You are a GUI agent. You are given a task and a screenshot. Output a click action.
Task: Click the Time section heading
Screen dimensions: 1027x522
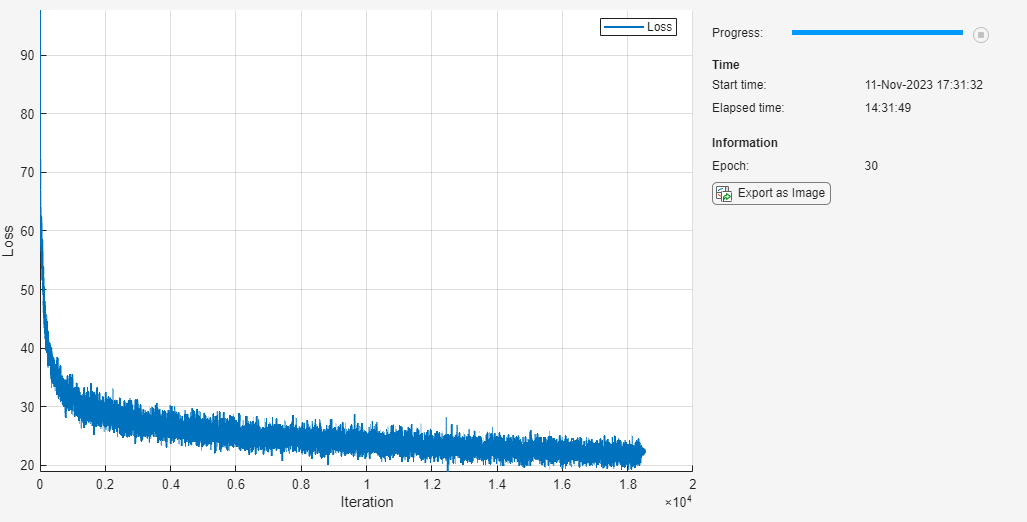[726, 65]
